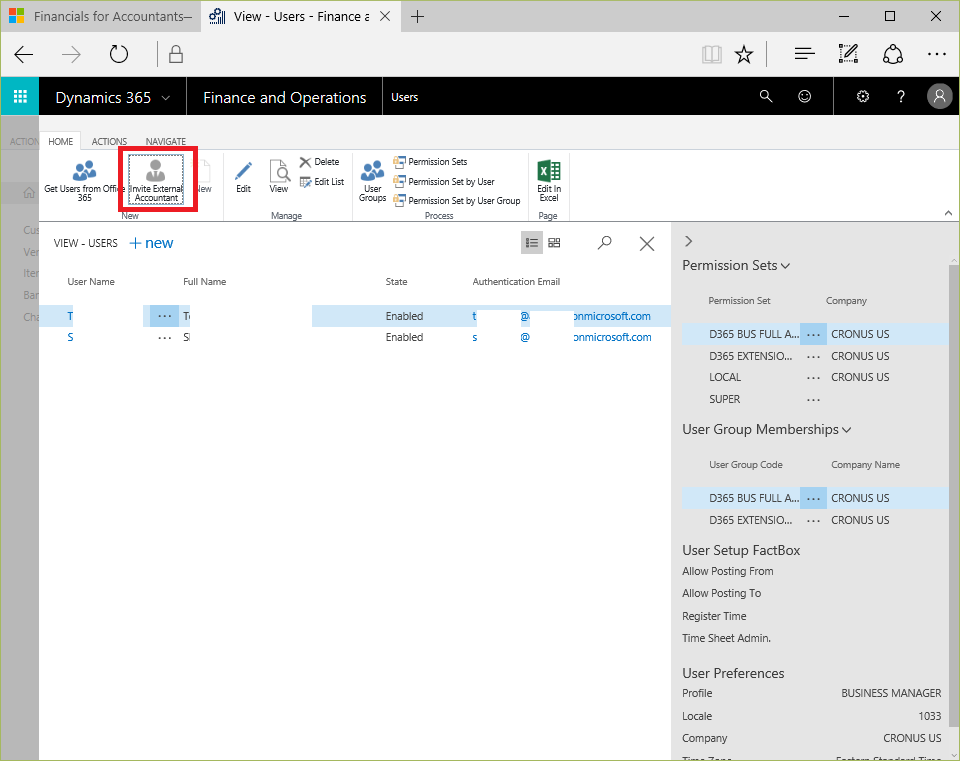
Task: Click the View magnifier icon in ribbon
Action: [279, 171]
